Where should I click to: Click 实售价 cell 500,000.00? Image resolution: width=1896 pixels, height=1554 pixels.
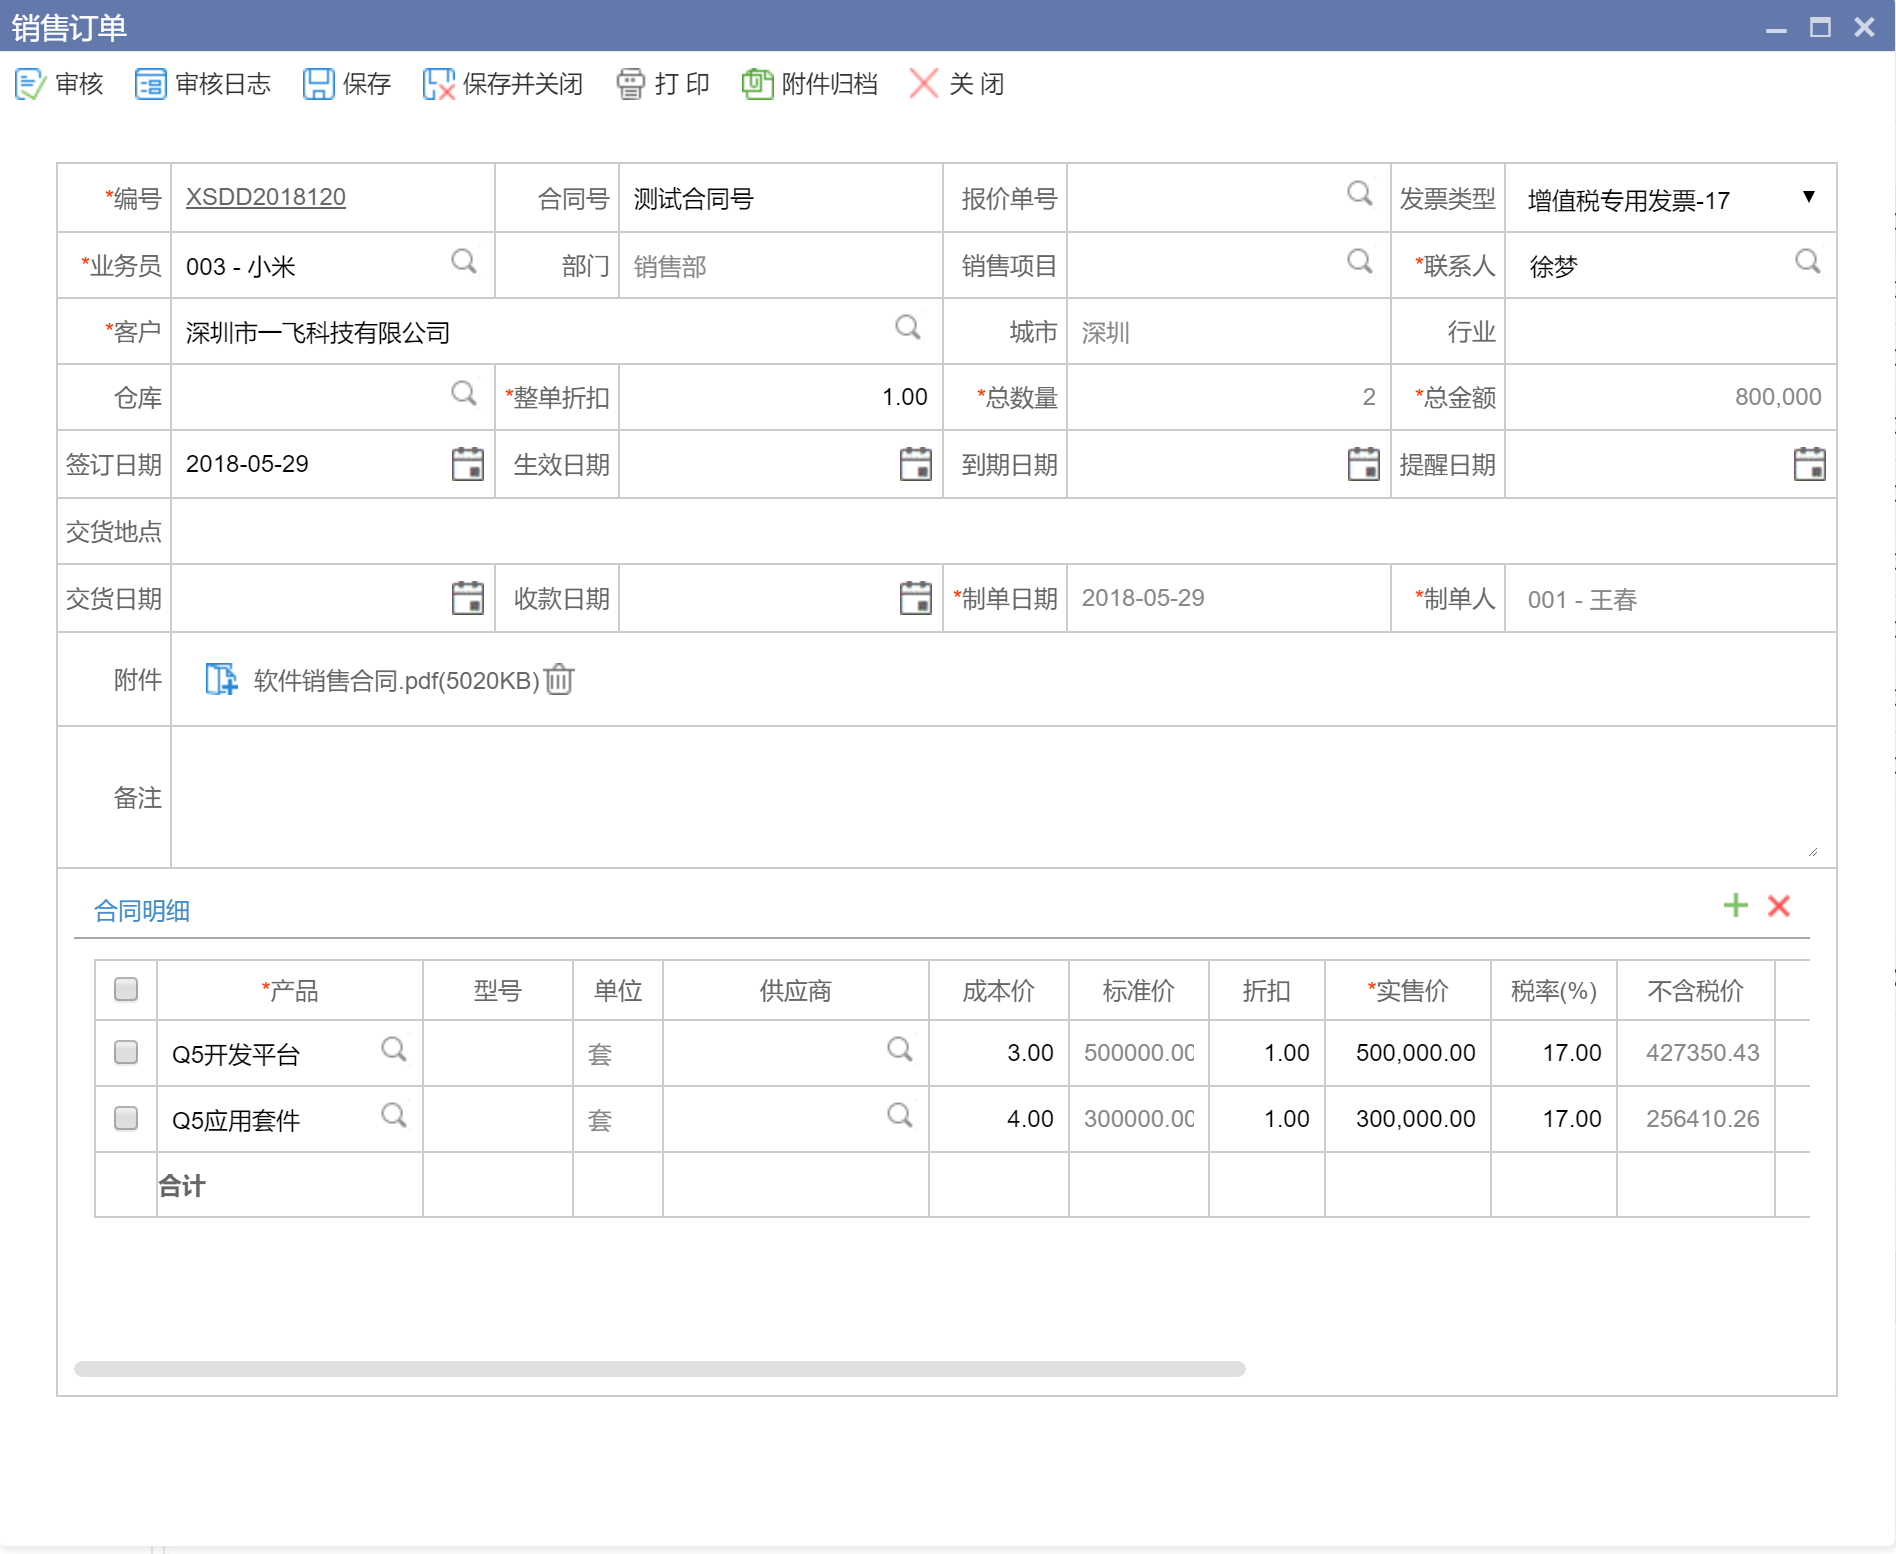point(1408,1053)
